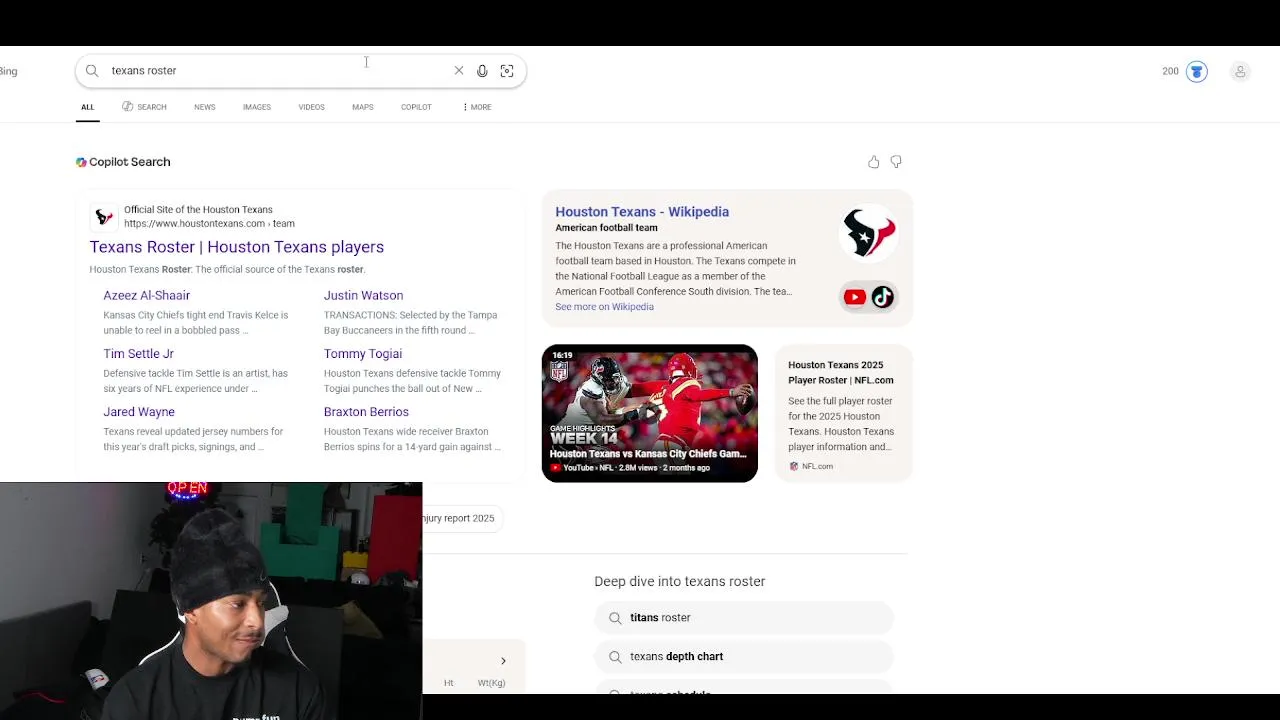Click the injury report 2025 suggestion chip
This screenshot has height=720, width=1280.
click(x=459, y=518)
